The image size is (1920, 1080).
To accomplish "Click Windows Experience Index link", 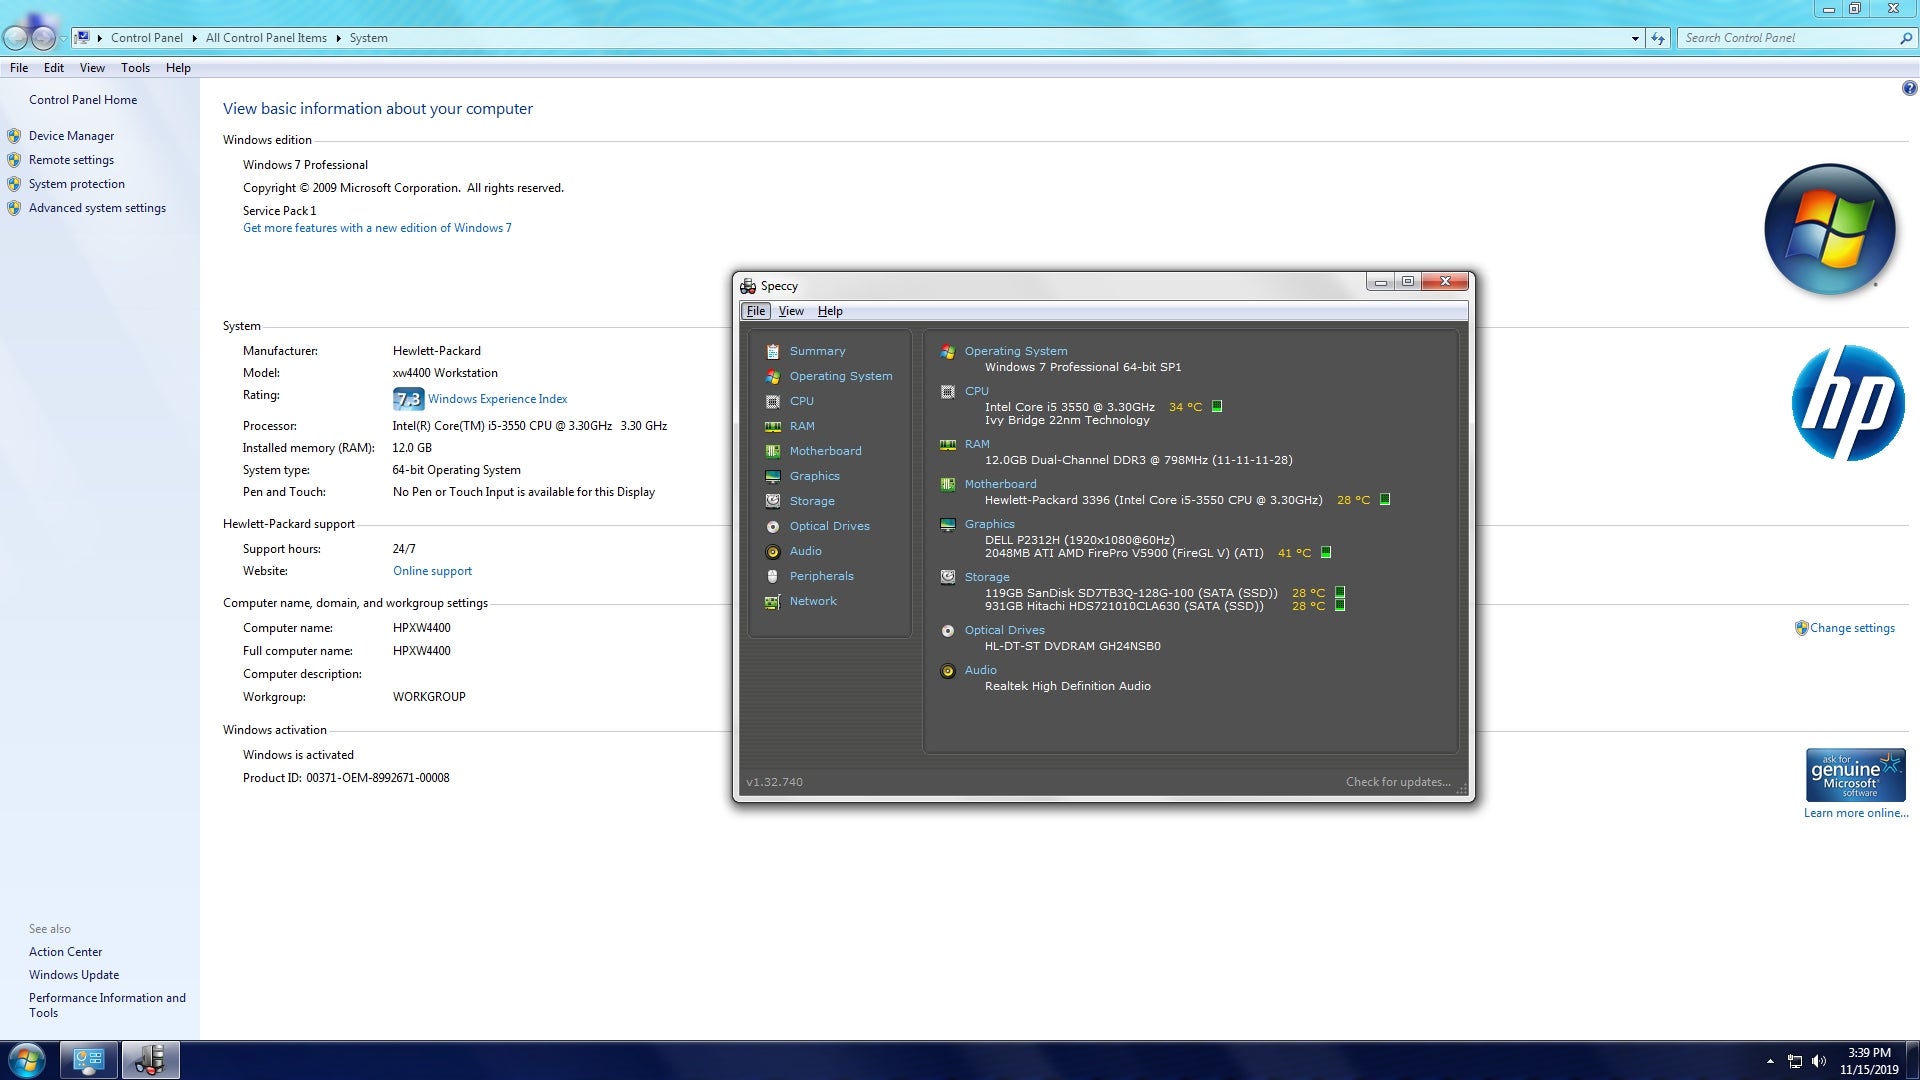I will 497,399.
